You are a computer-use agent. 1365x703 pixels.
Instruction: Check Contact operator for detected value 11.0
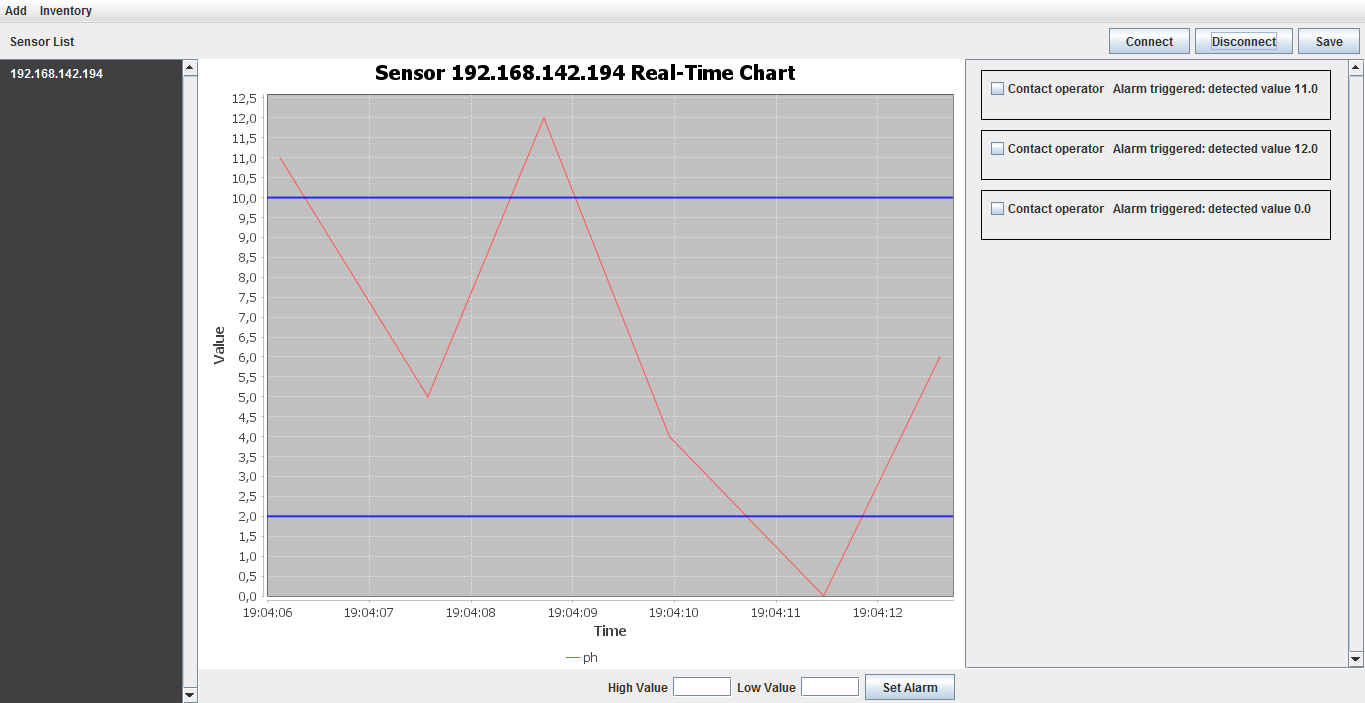[x=997, y=88]
